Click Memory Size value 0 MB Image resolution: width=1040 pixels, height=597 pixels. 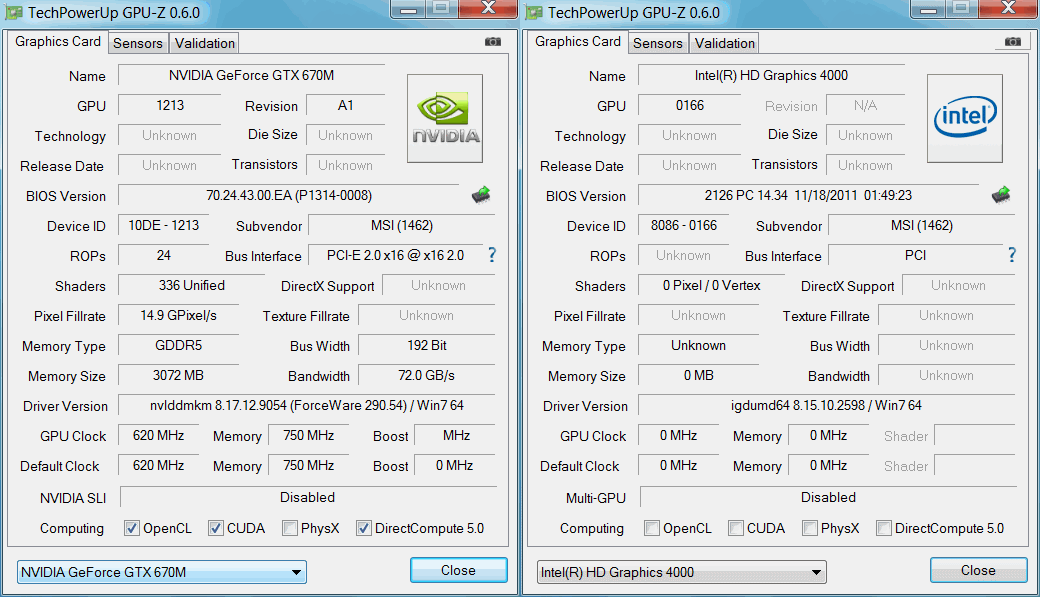[698, 375]
